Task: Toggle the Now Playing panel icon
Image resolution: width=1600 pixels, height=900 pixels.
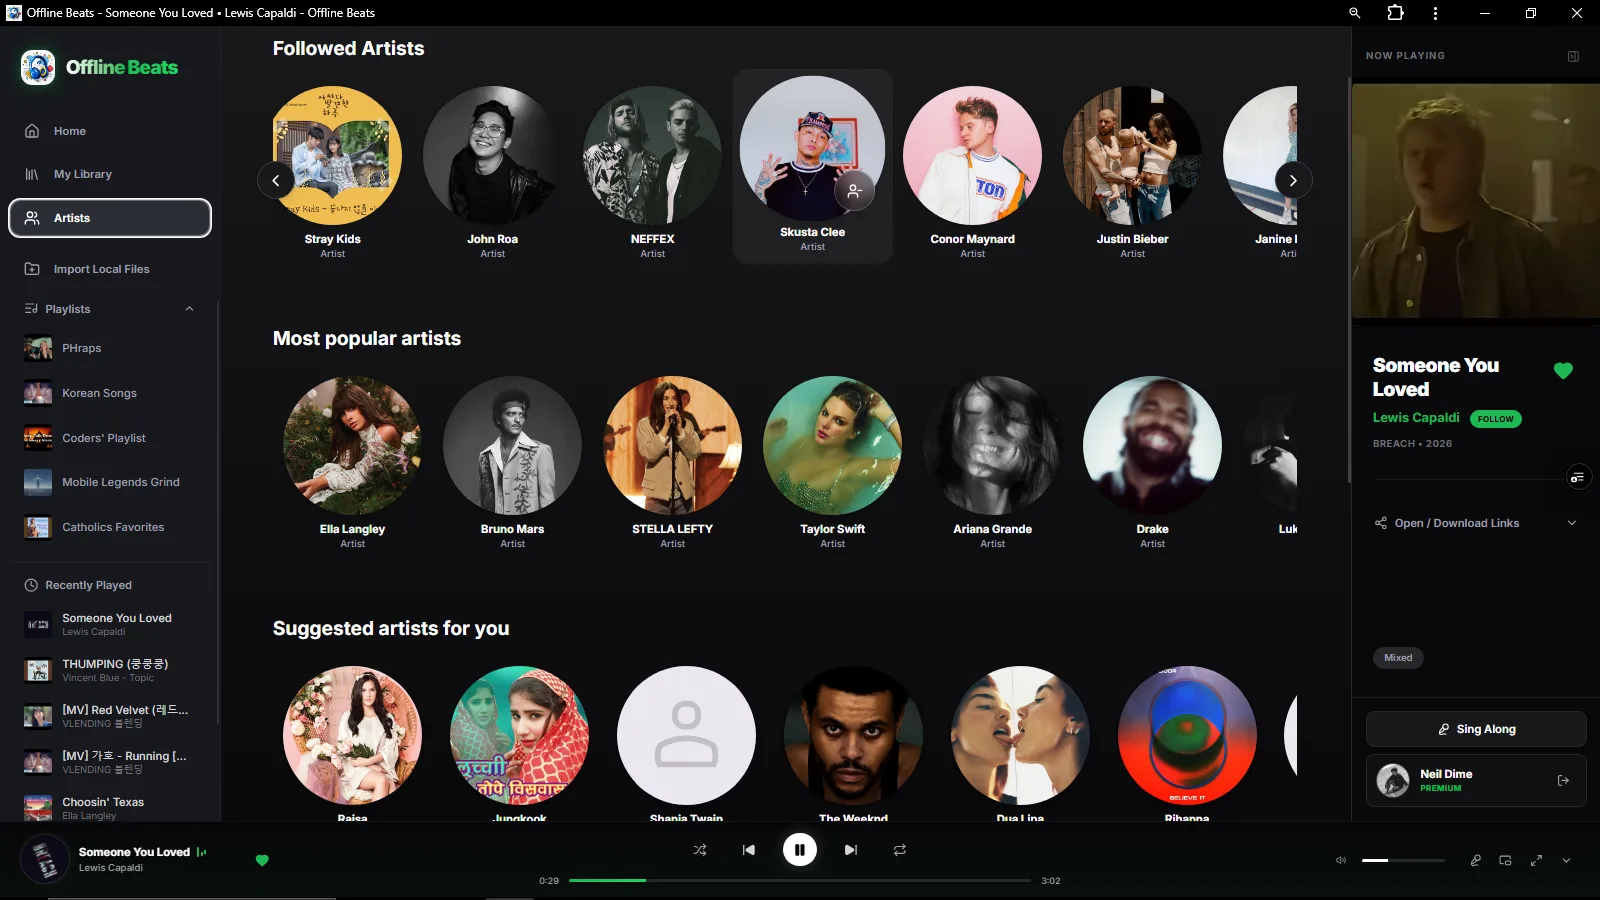Action: (x=1573, y=56)
